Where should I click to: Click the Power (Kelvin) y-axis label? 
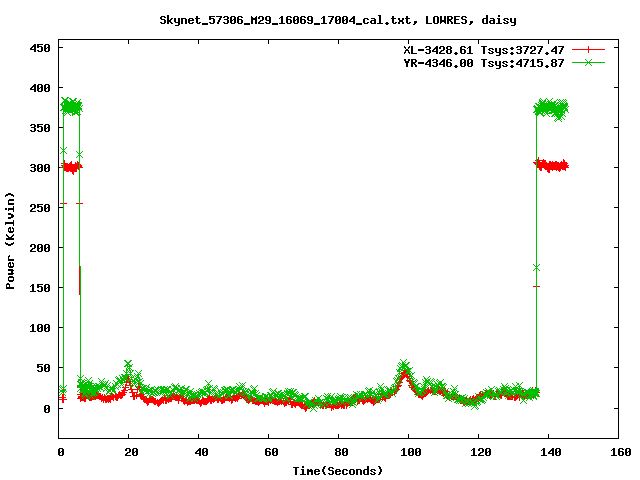(x=10, y=241)
